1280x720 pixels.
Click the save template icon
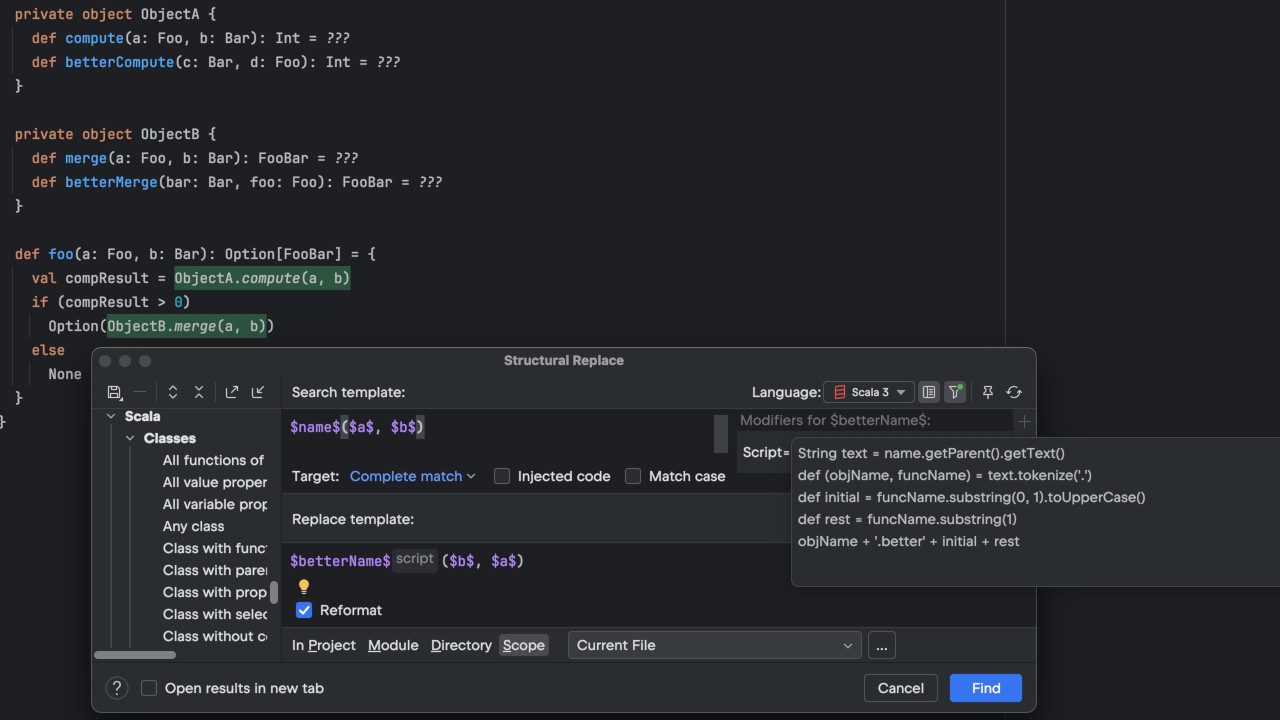click(114, 393)
